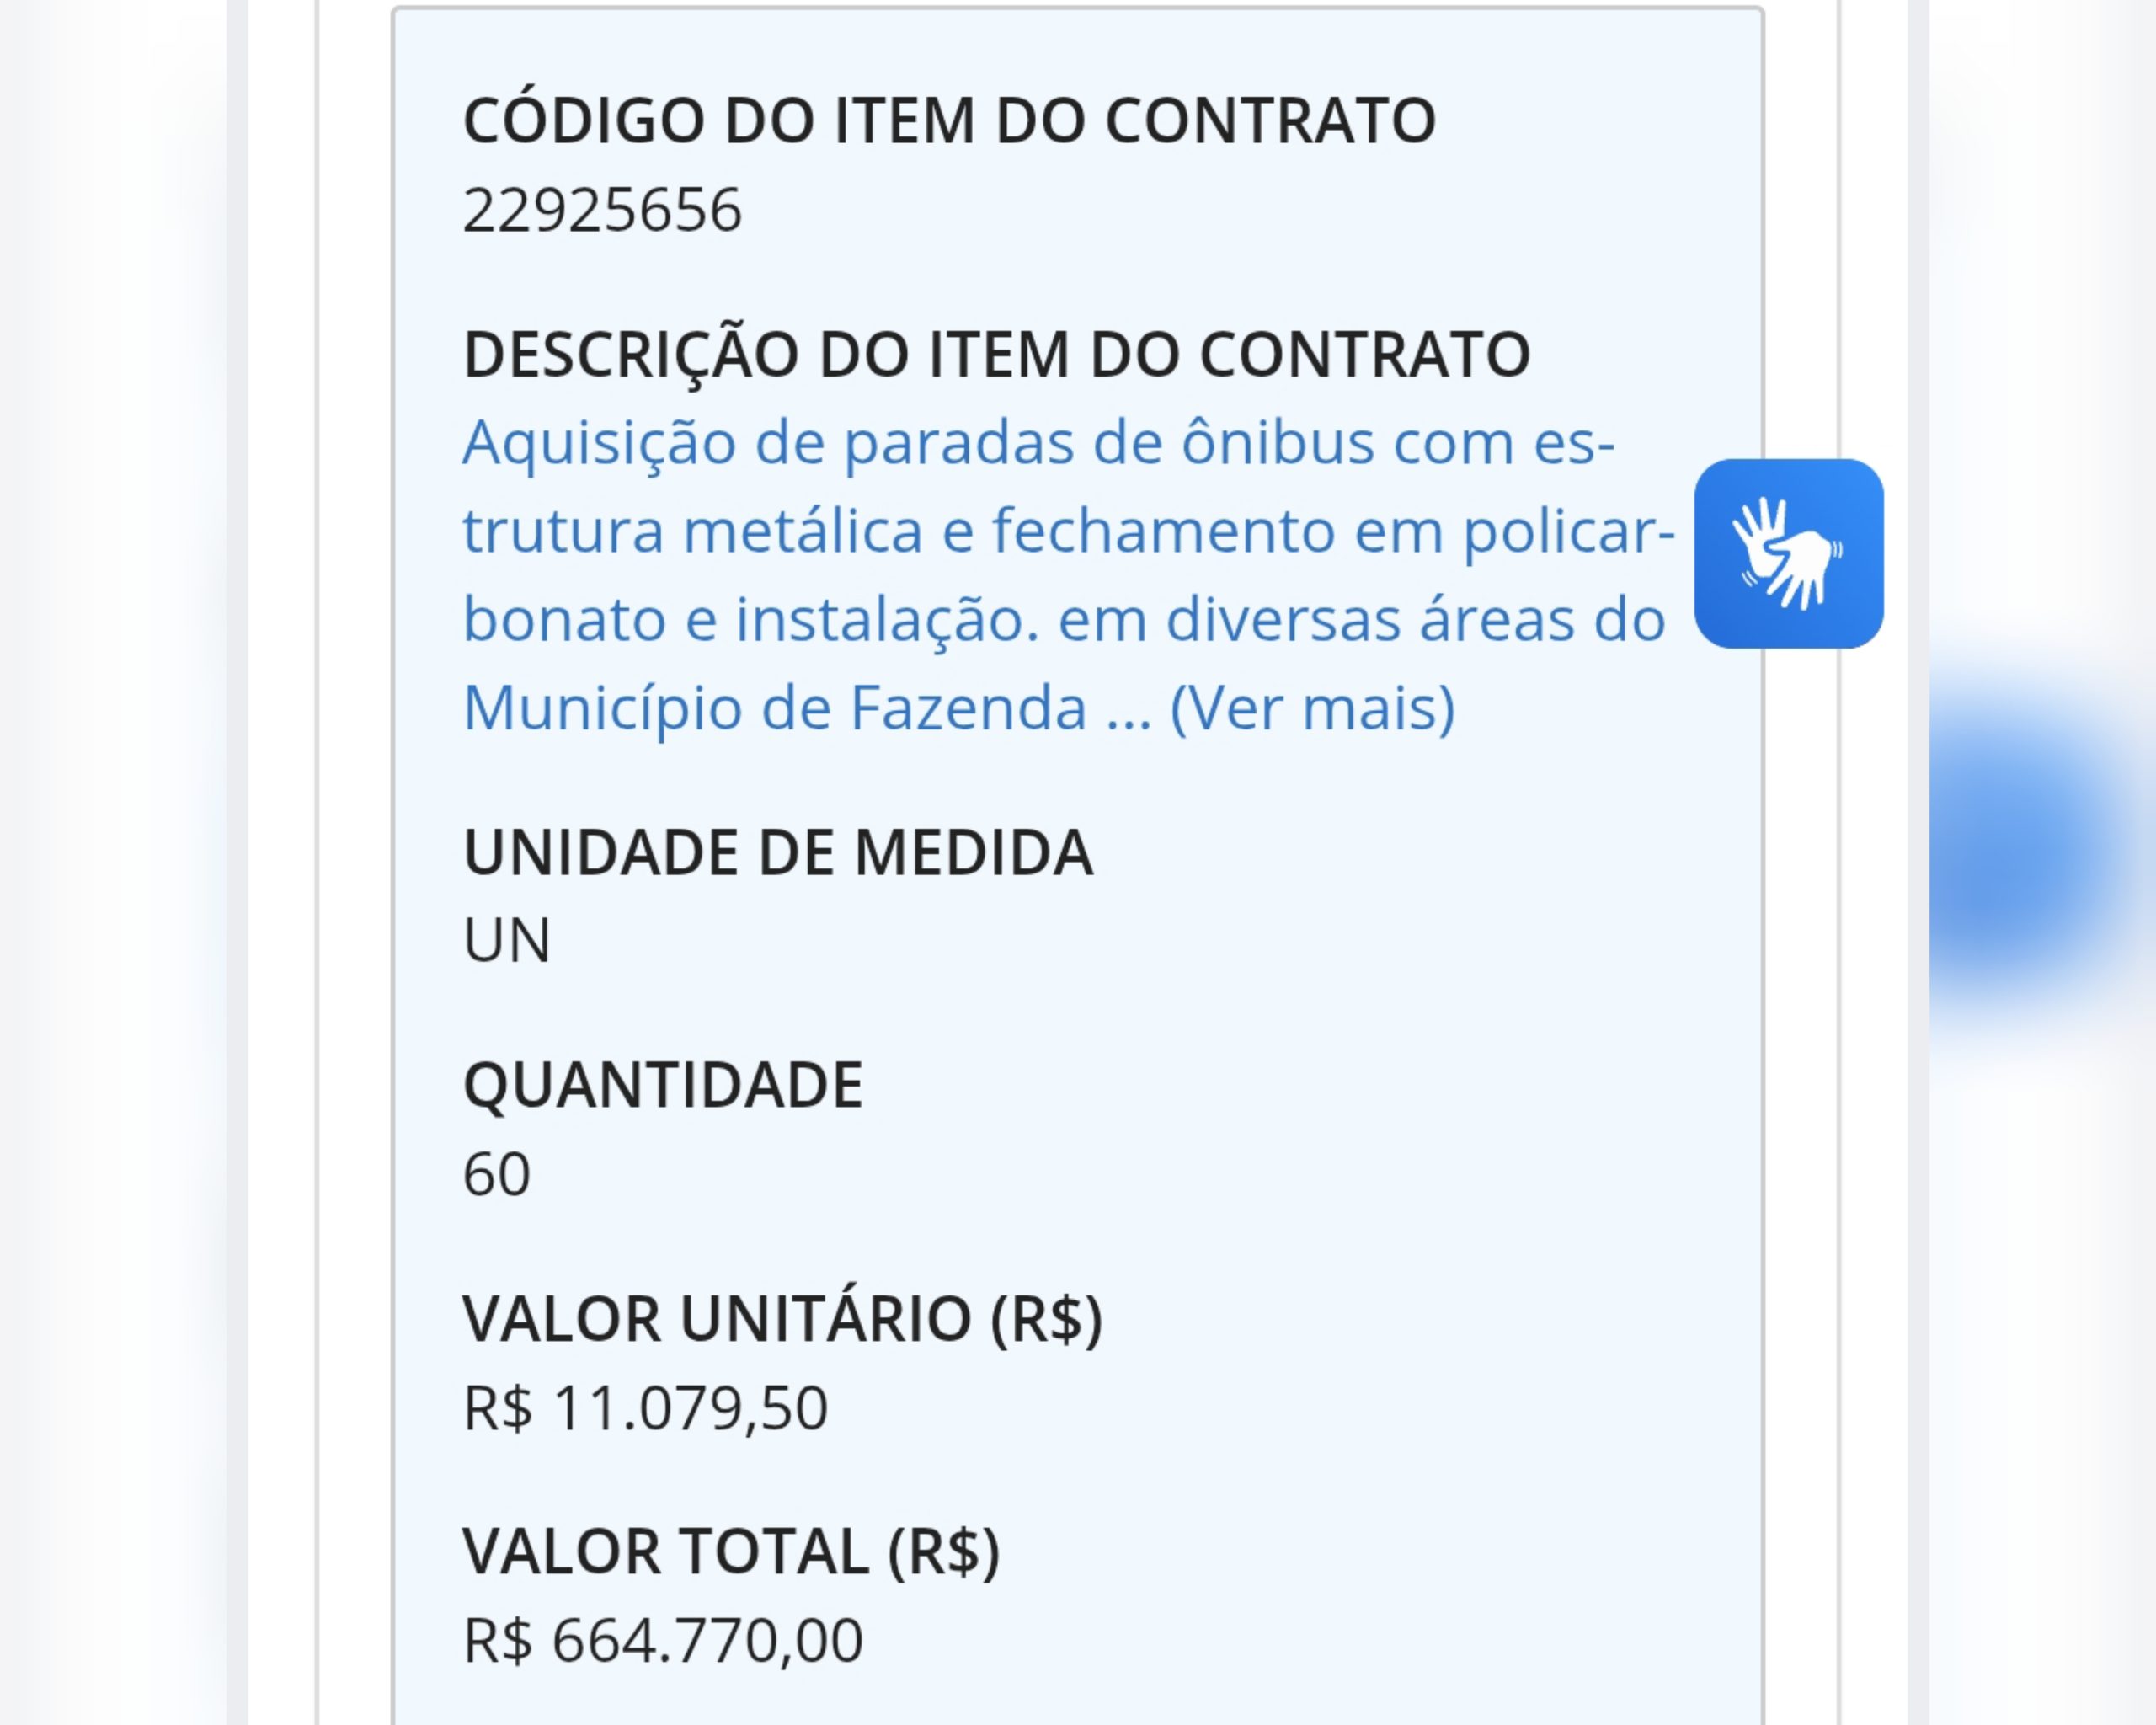Select the "UN" unit value
Viewport: 2156px width, 1725px height.
tap(506, 941)
